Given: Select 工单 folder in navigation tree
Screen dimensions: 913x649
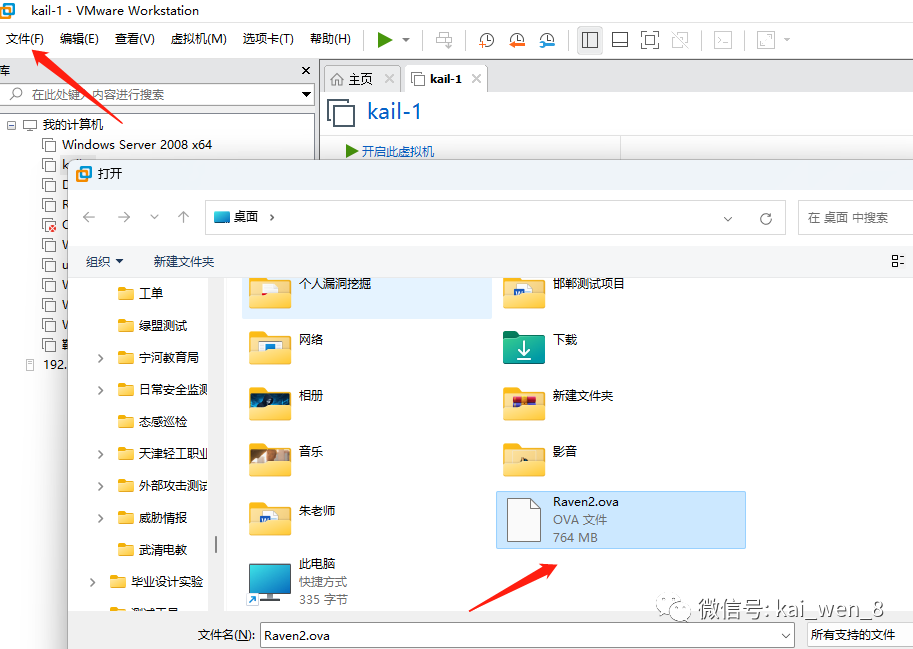Looking at the screenshot, I should [140, 293].
